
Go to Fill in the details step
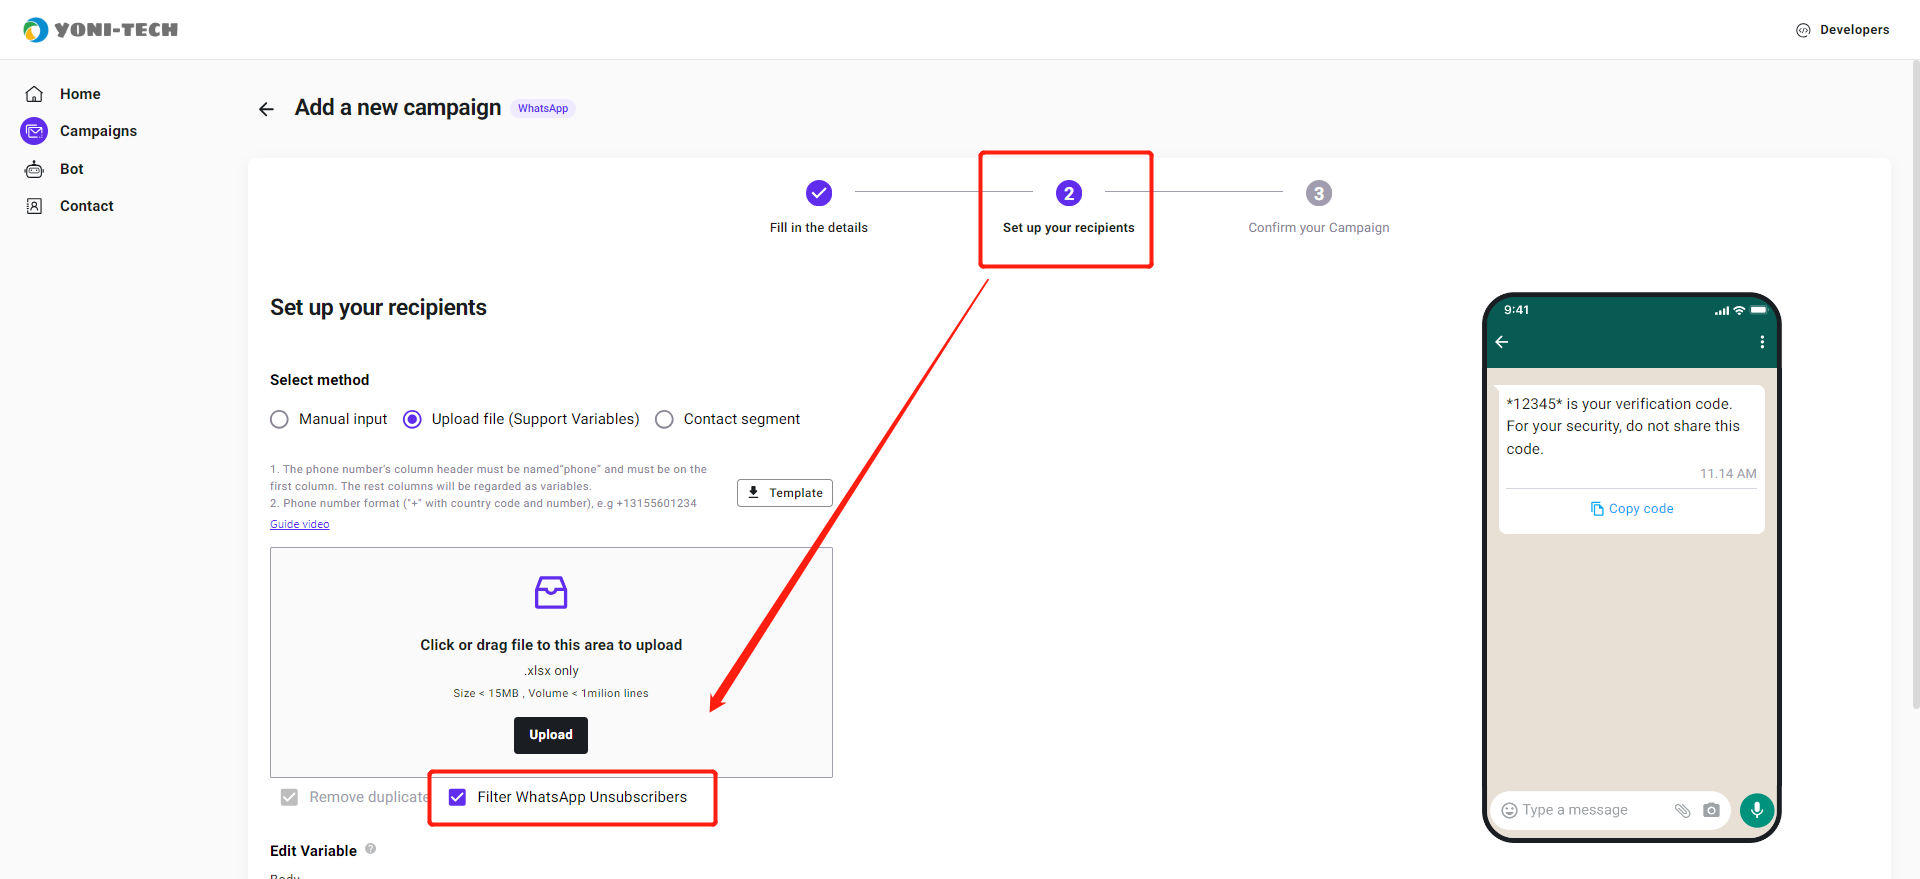pos(819,228)
